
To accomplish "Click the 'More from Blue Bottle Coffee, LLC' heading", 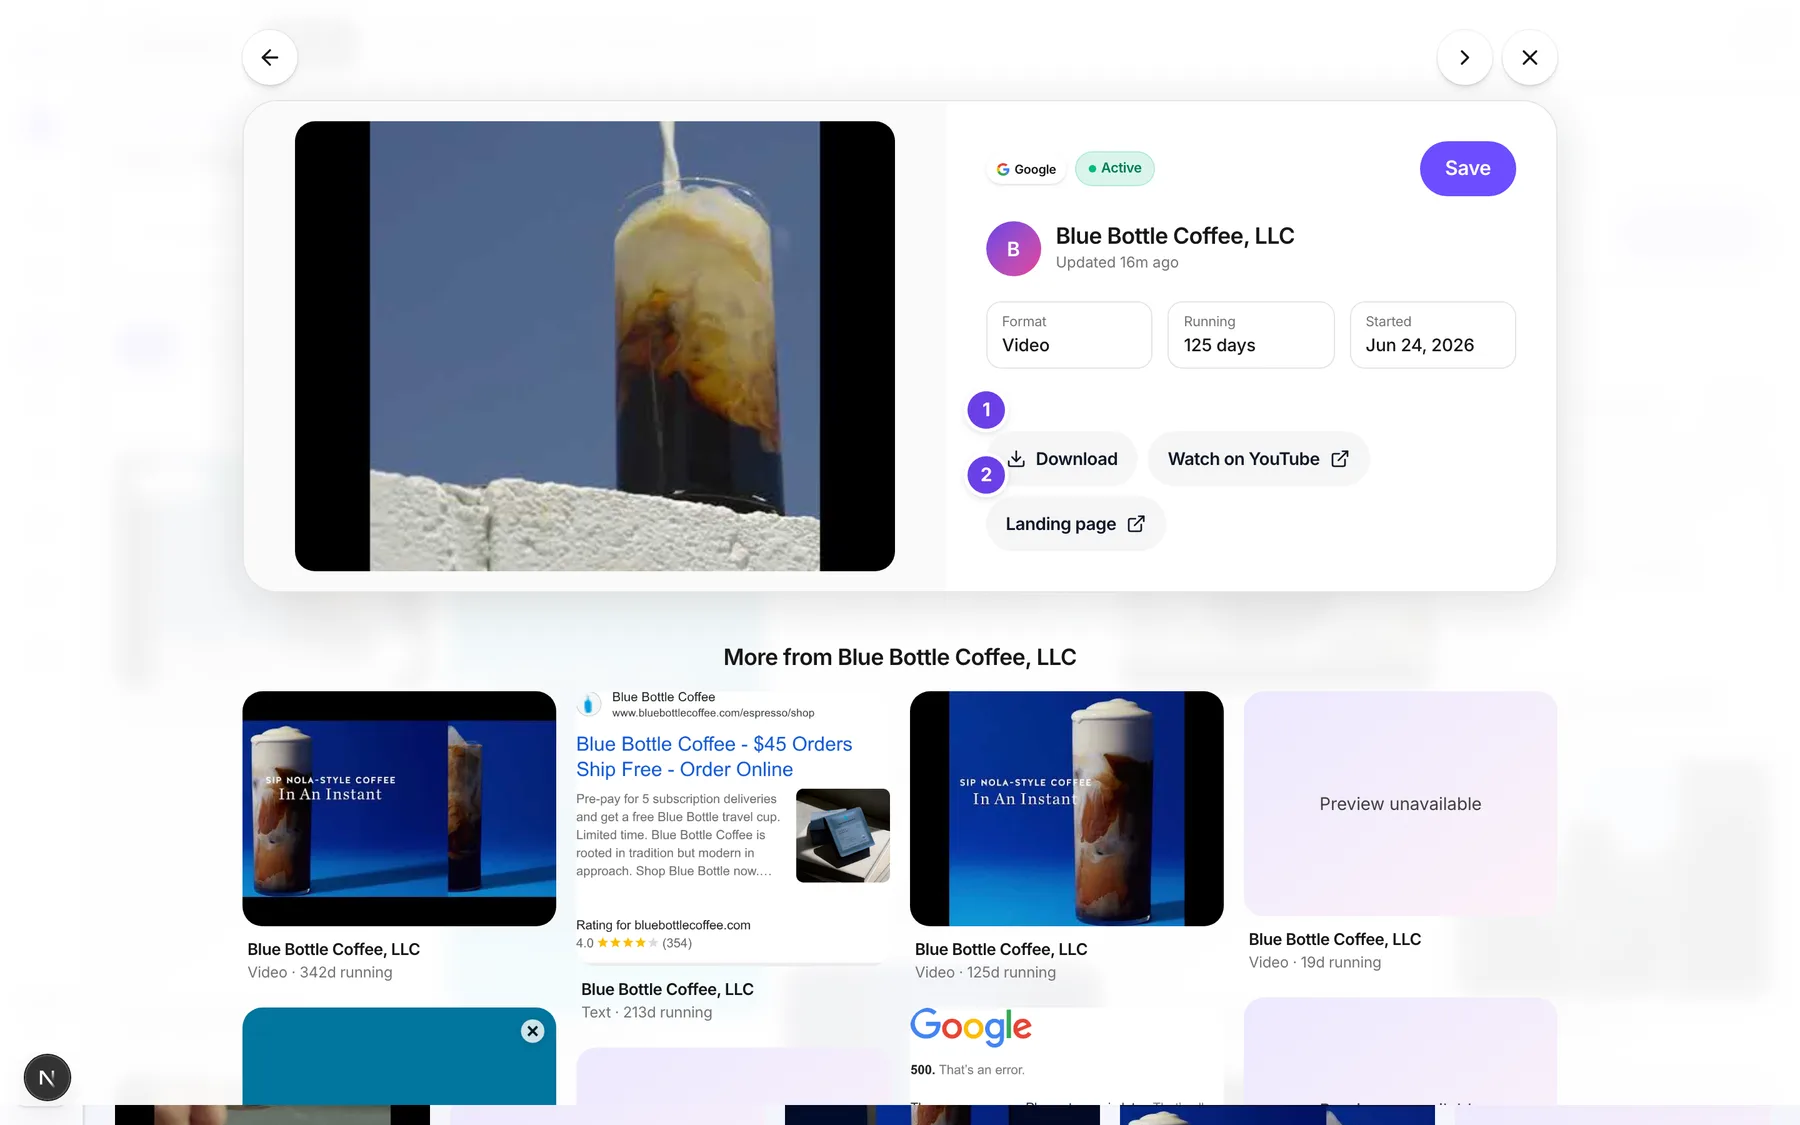I will 899,657.
